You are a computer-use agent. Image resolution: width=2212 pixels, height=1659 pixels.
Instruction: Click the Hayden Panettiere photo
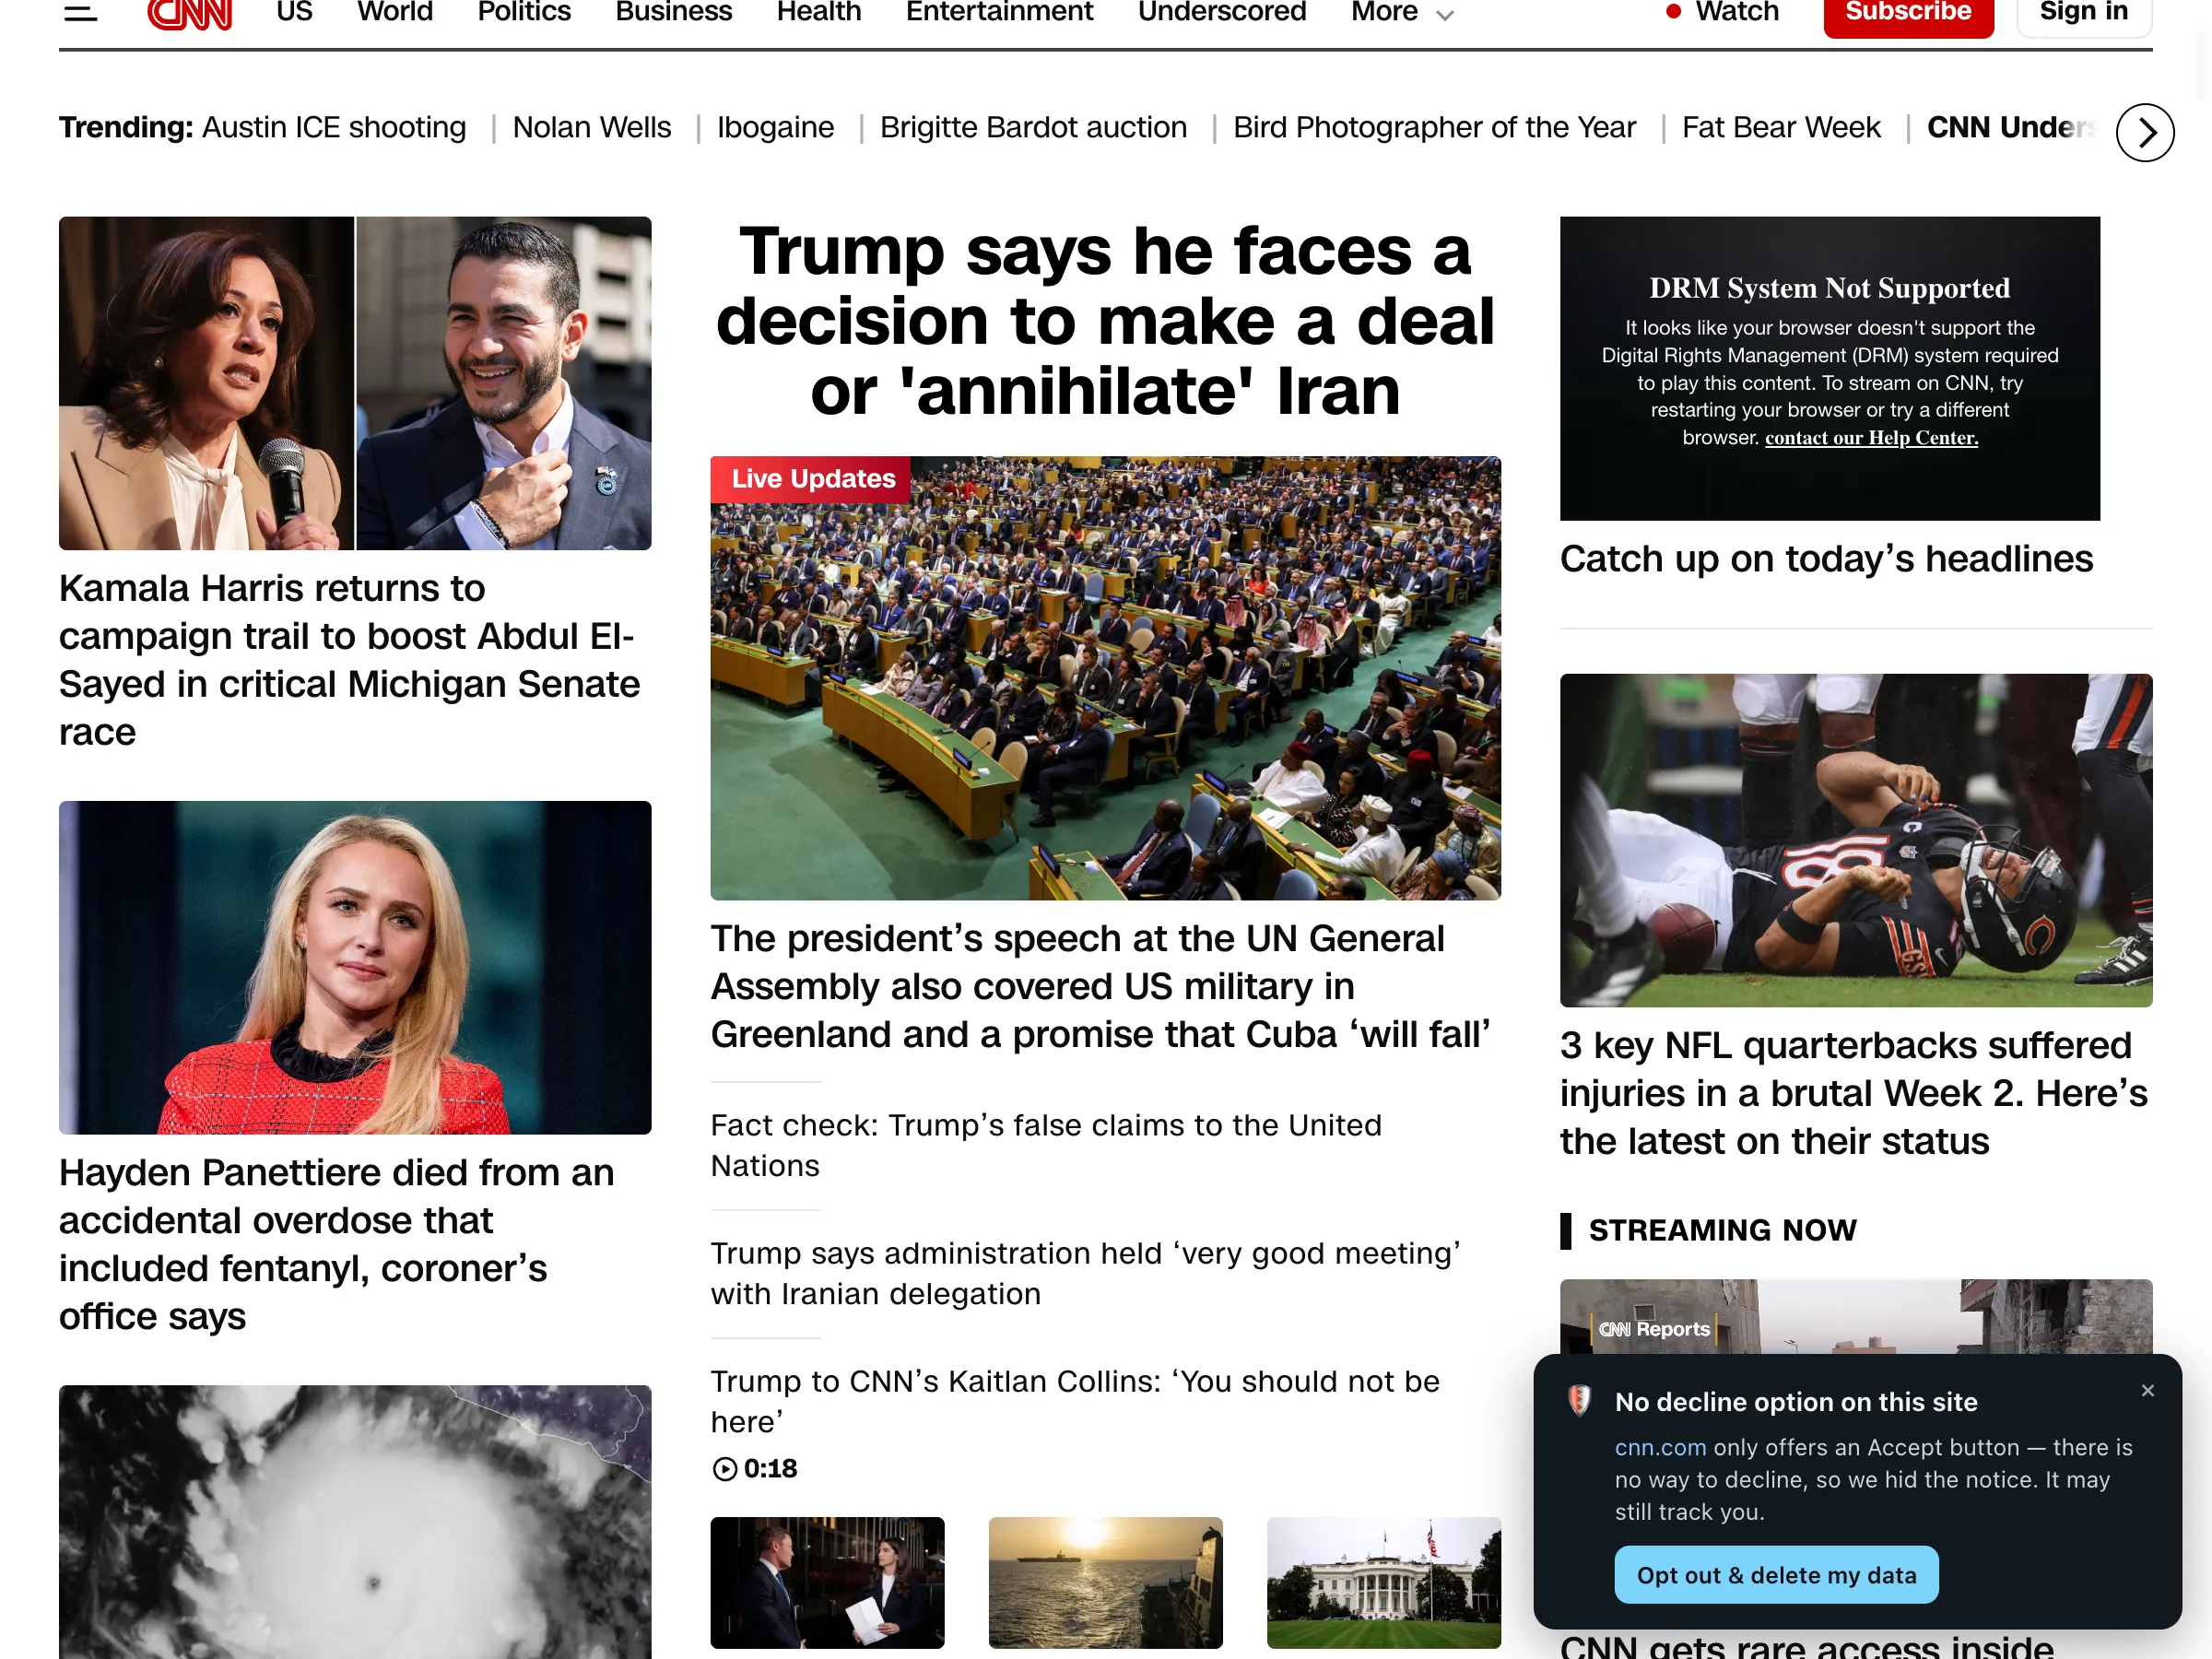click(355, 967)
